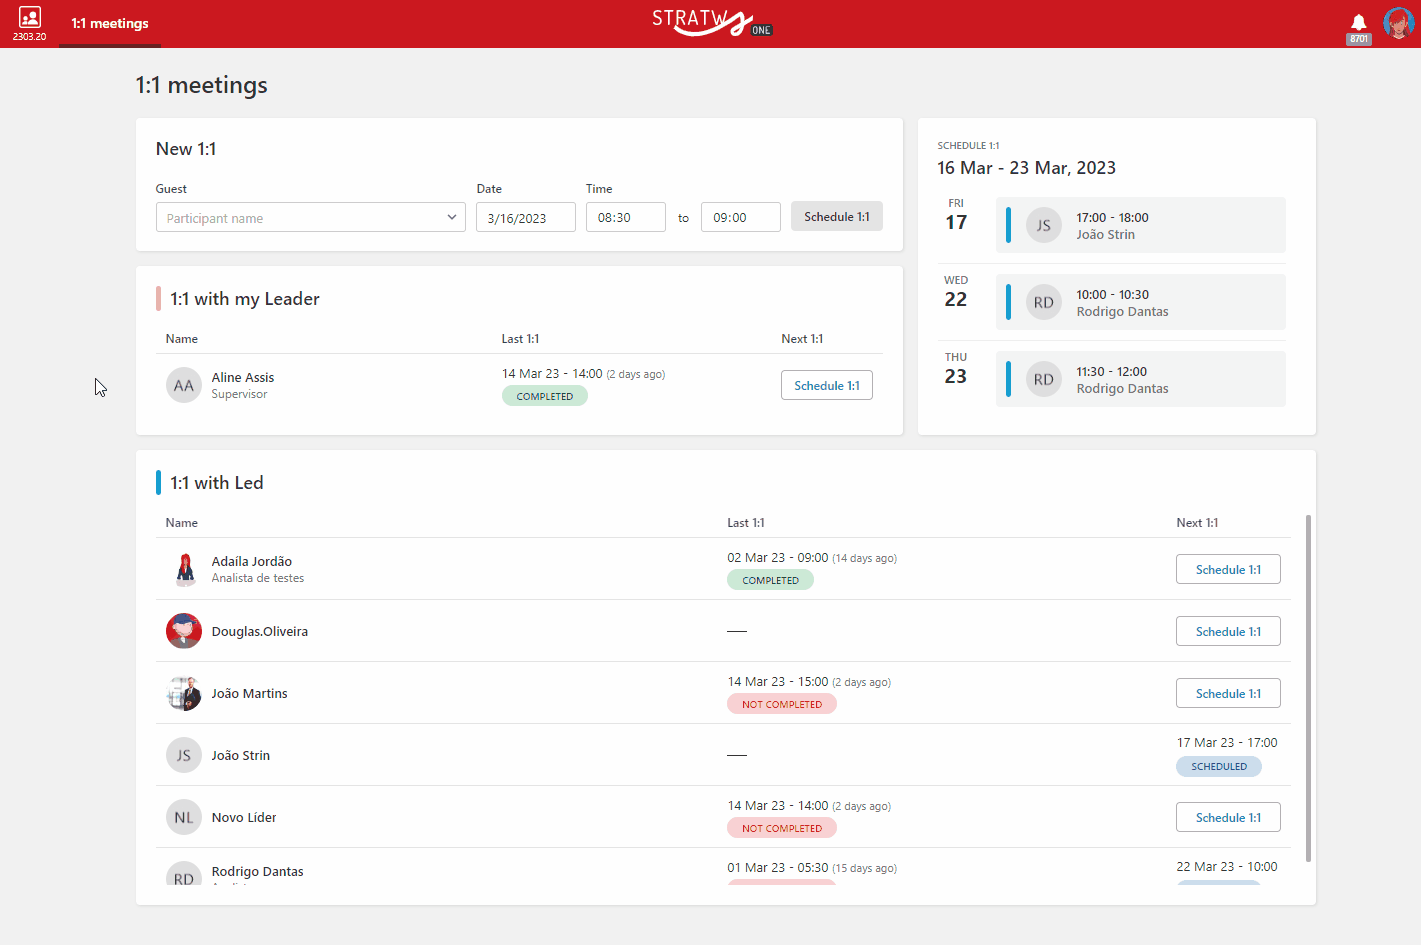Click NOT COMPLETED badge for João Martins
1421x945 pixels.
(782, 704)
